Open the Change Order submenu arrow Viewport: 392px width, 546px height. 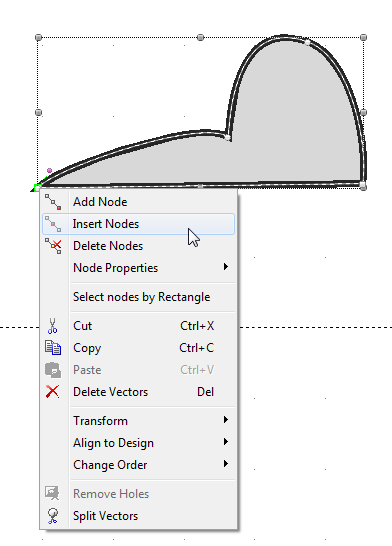click(x=226, y=464)
